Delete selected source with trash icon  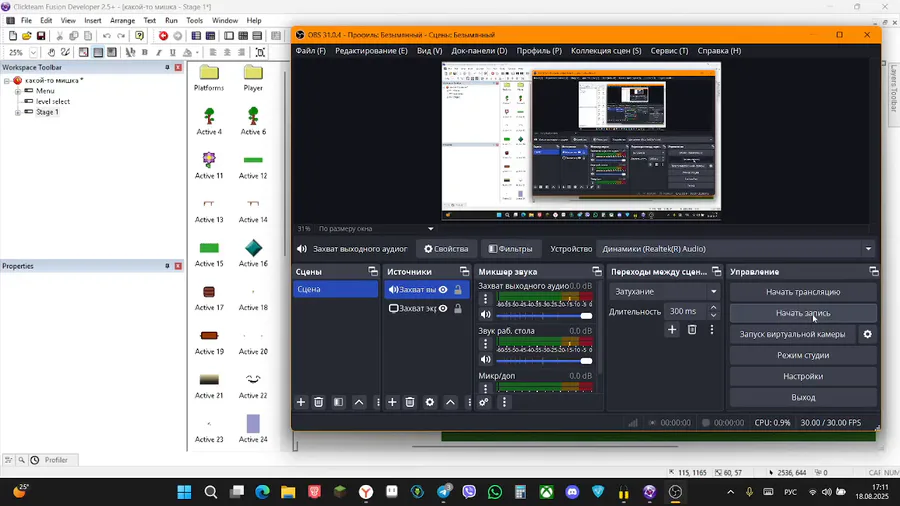point(410,402)
